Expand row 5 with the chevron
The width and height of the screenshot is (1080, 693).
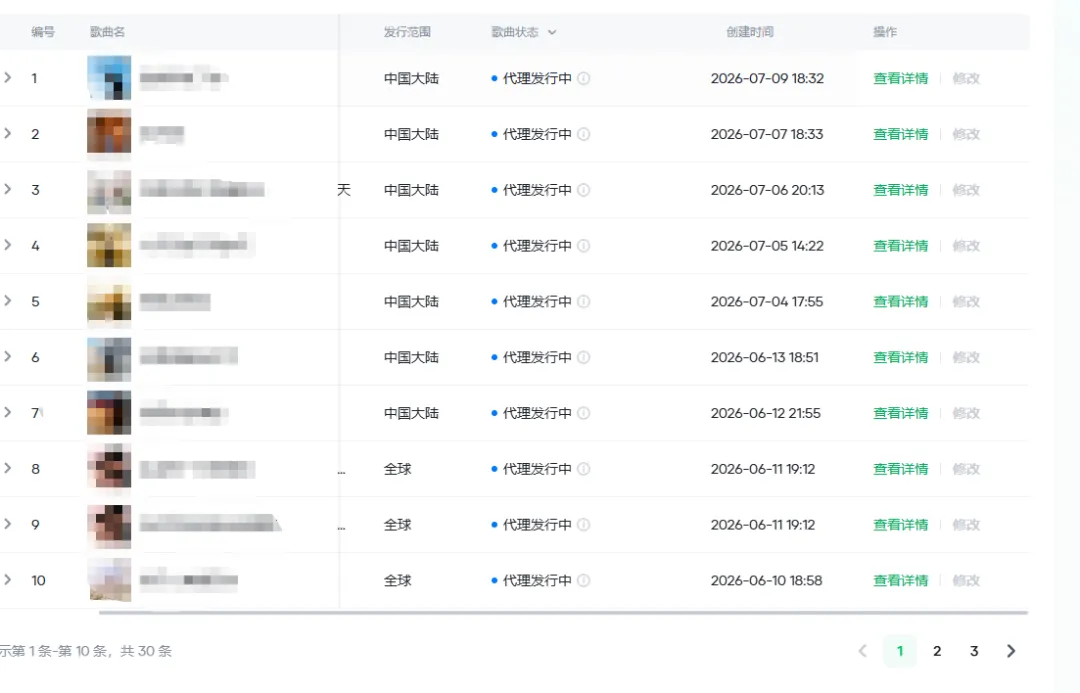coord(8,301)
